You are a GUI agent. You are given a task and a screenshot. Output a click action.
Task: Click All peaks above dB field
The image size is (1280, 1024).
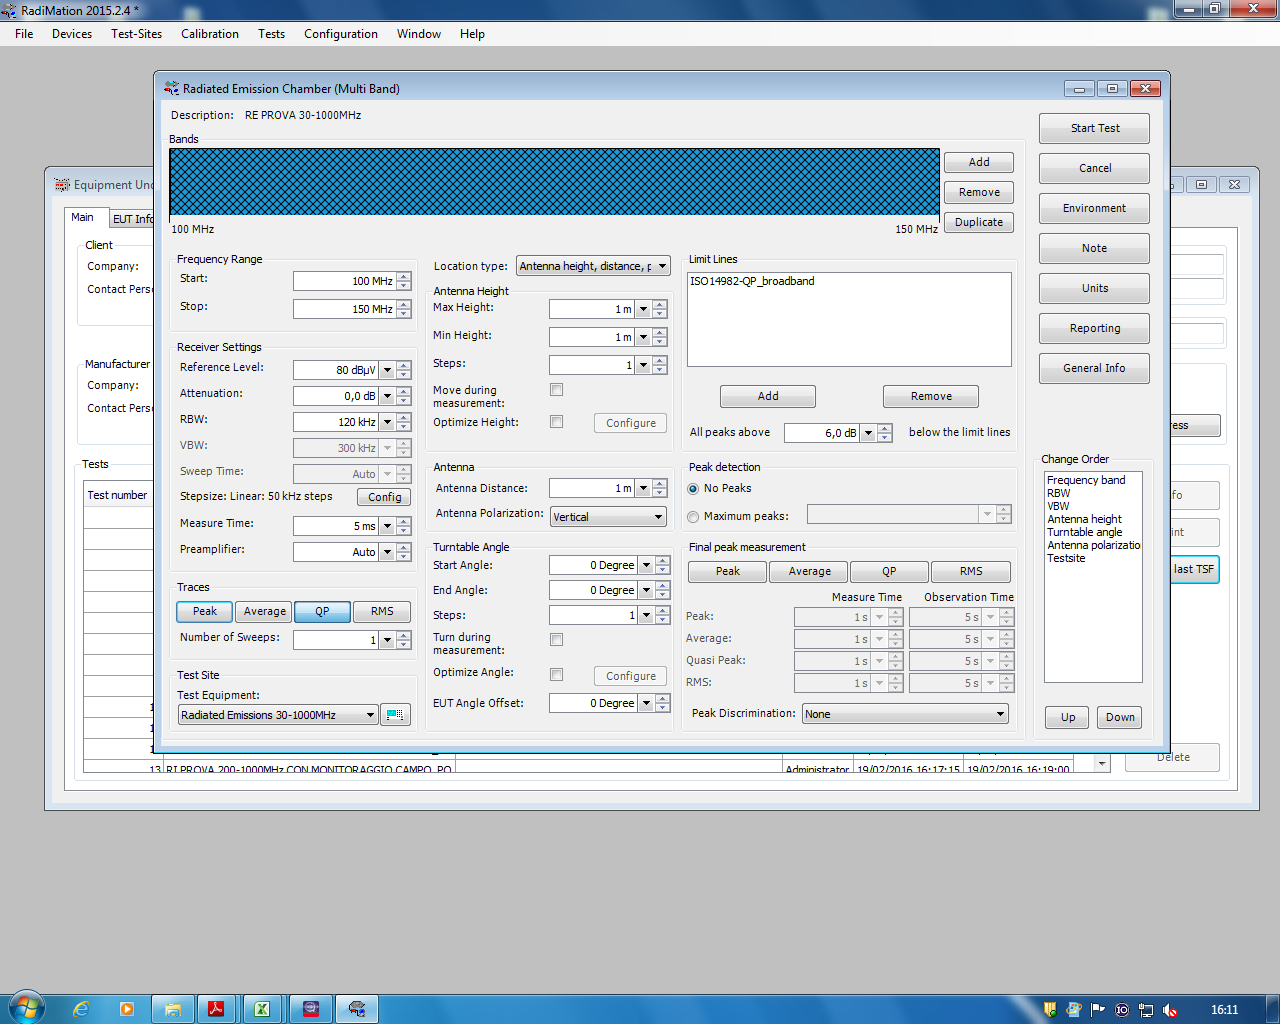point(822,433)
